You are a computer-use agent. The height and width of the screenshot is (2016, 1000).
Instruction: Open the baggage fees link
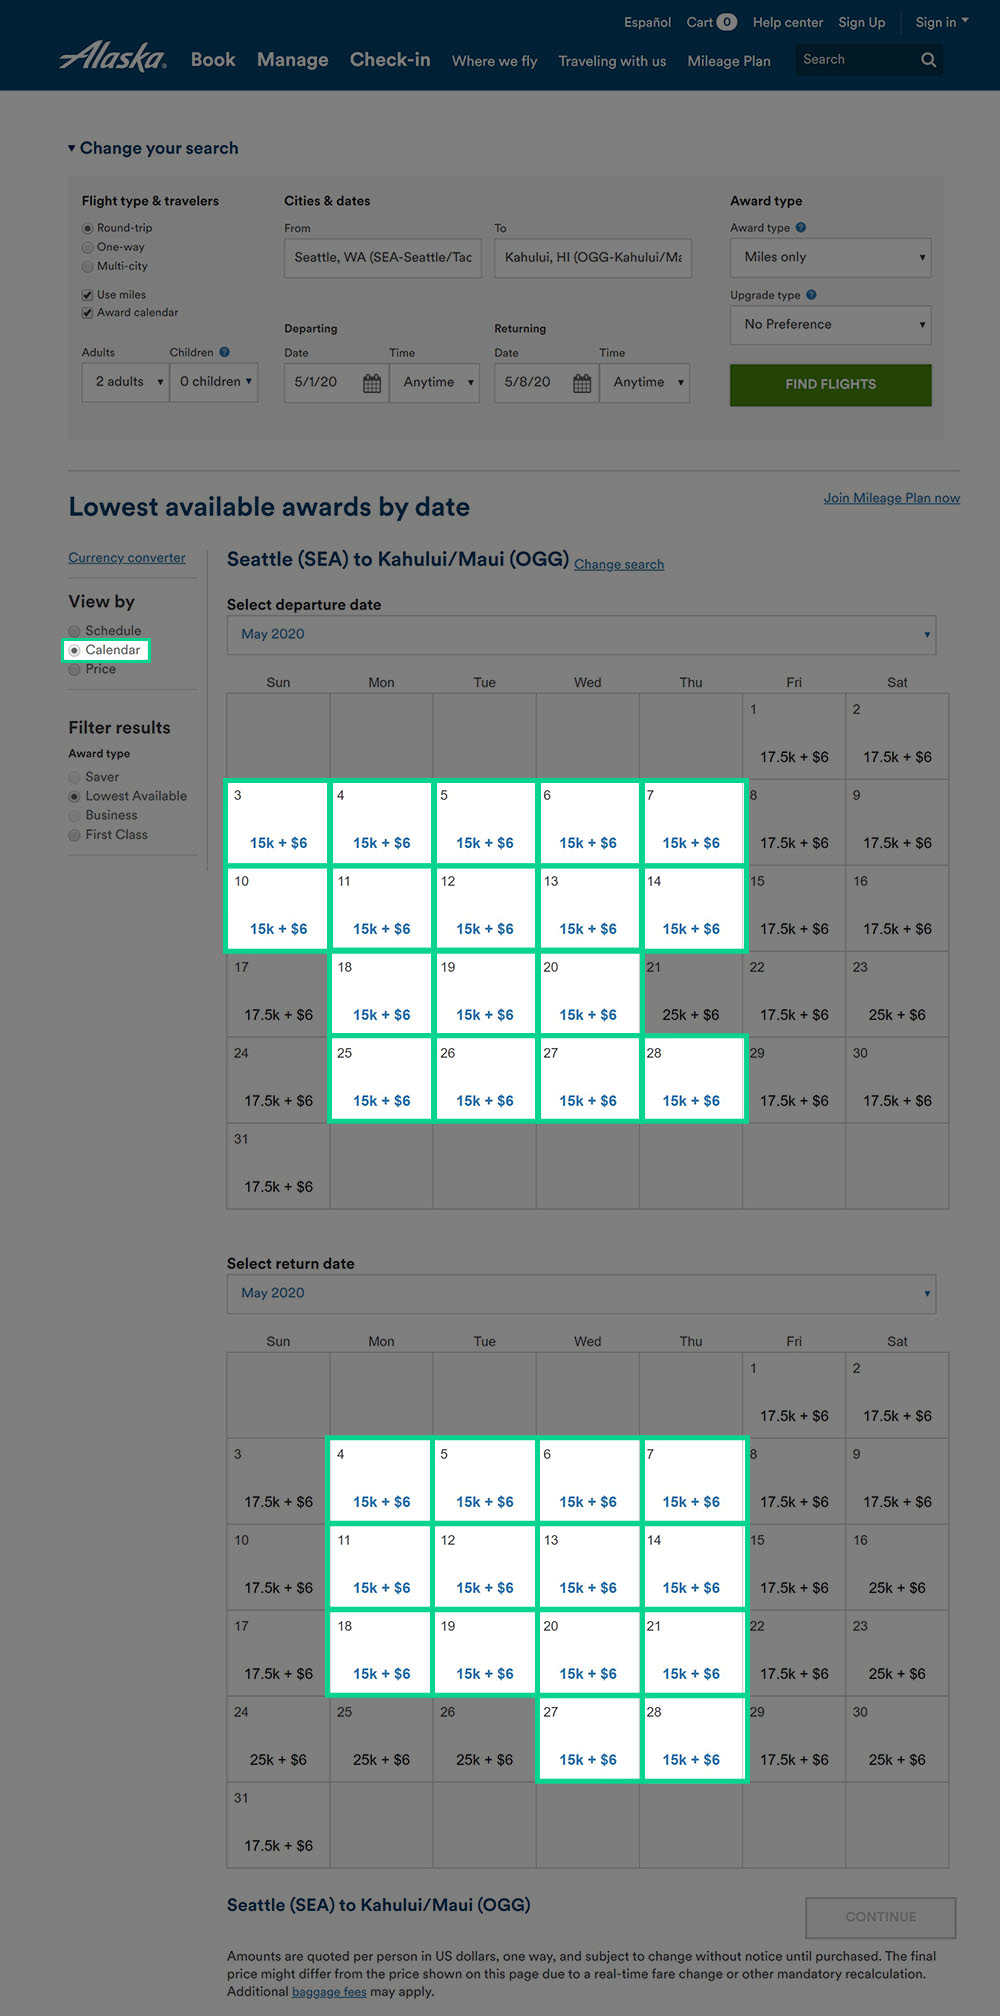[329, 1991]
